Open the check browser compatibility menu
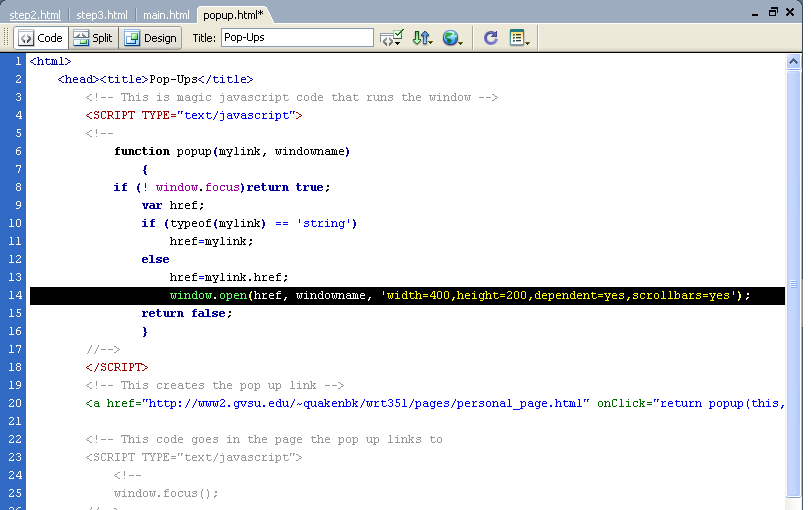811x510 pixels. tap(391, 38)
